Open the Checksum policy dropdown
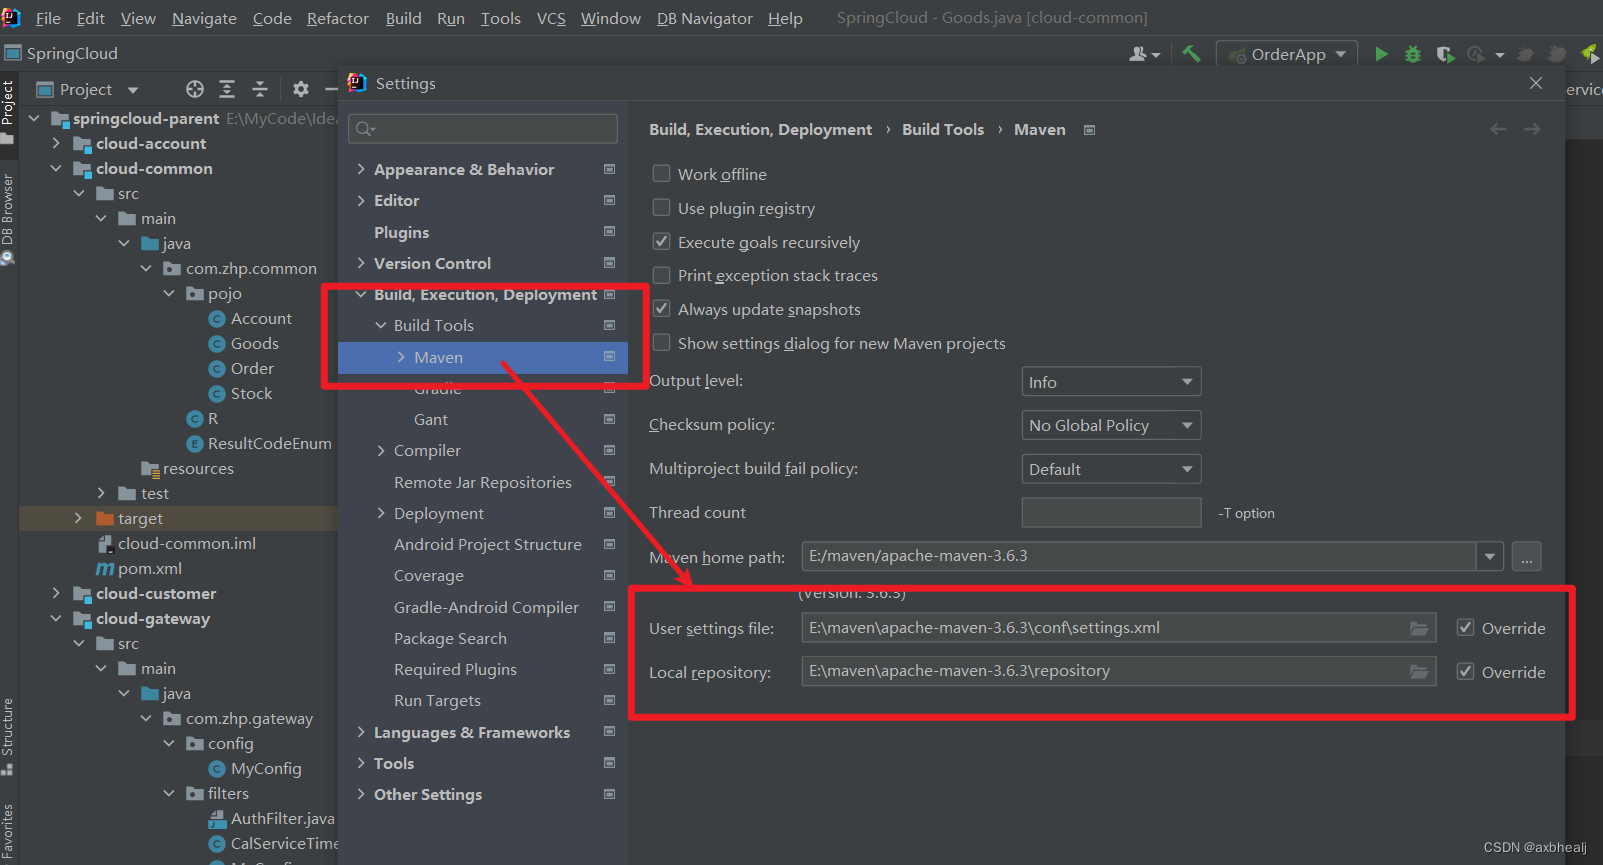The height and width of the screenshot is (865, 1603). pyautogui.click(x=1111, y=425)
